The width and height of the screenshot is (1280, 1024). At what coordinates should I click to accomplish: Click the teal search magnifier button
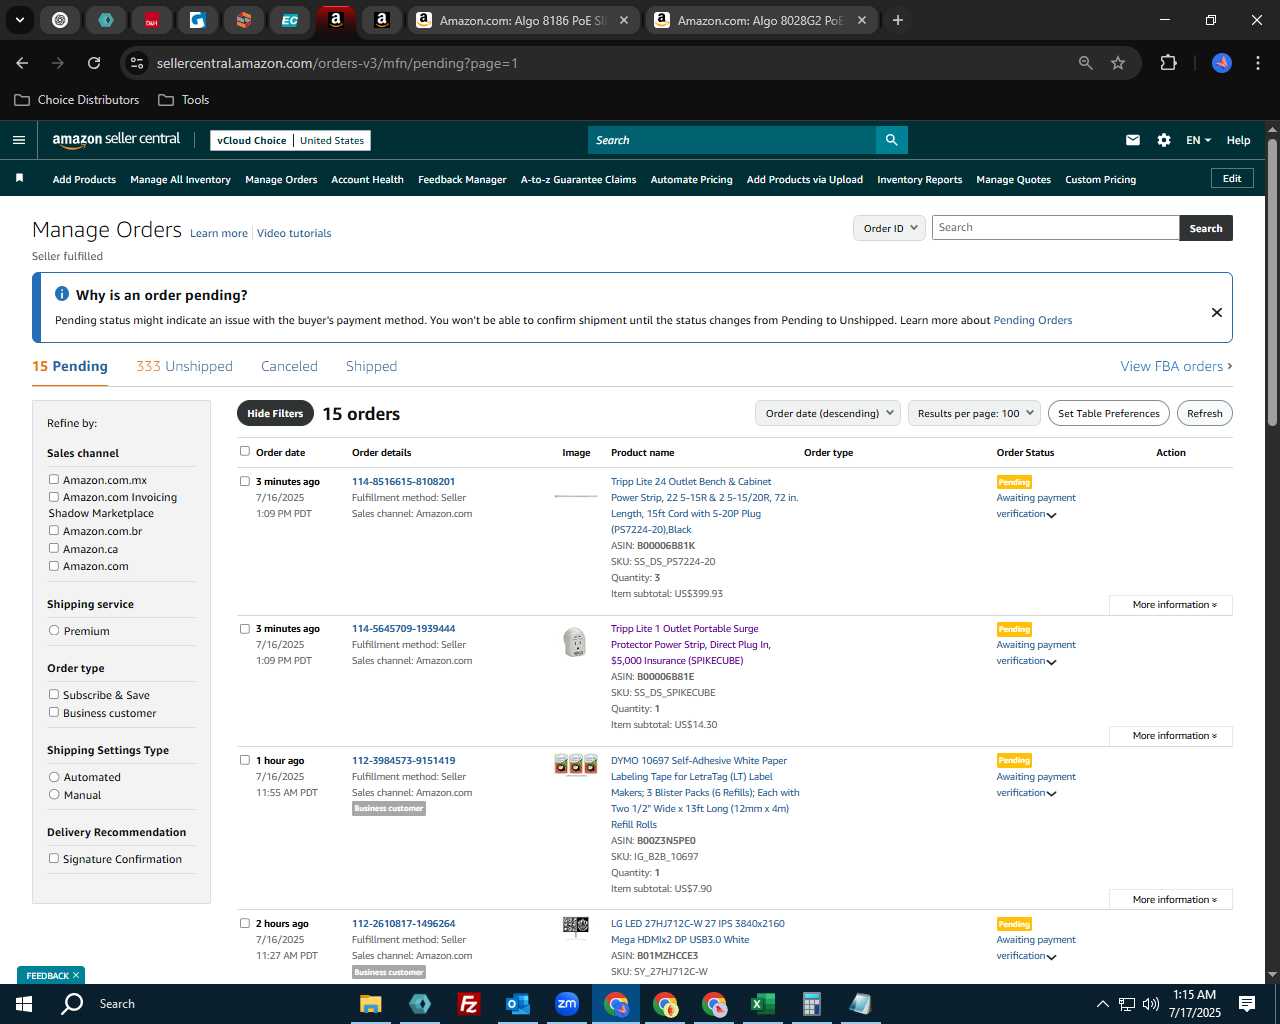click(x=891, y=140)
